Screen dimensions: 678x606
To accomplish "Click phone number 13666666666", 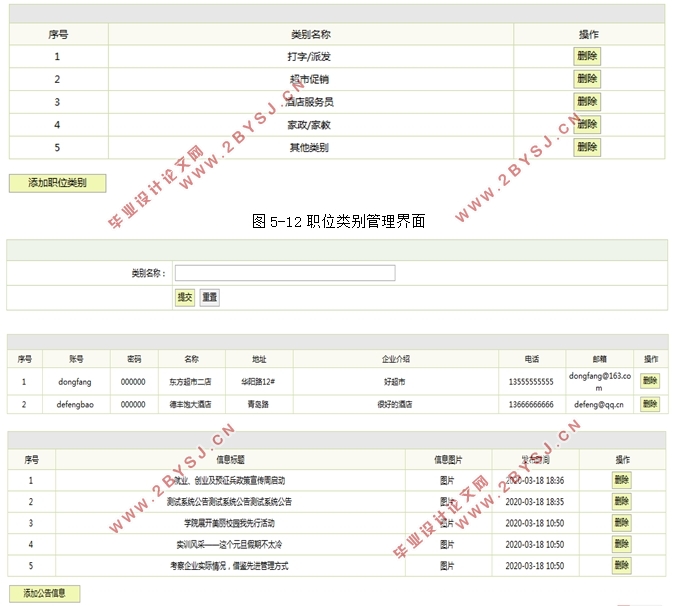I will click(531, 405).
